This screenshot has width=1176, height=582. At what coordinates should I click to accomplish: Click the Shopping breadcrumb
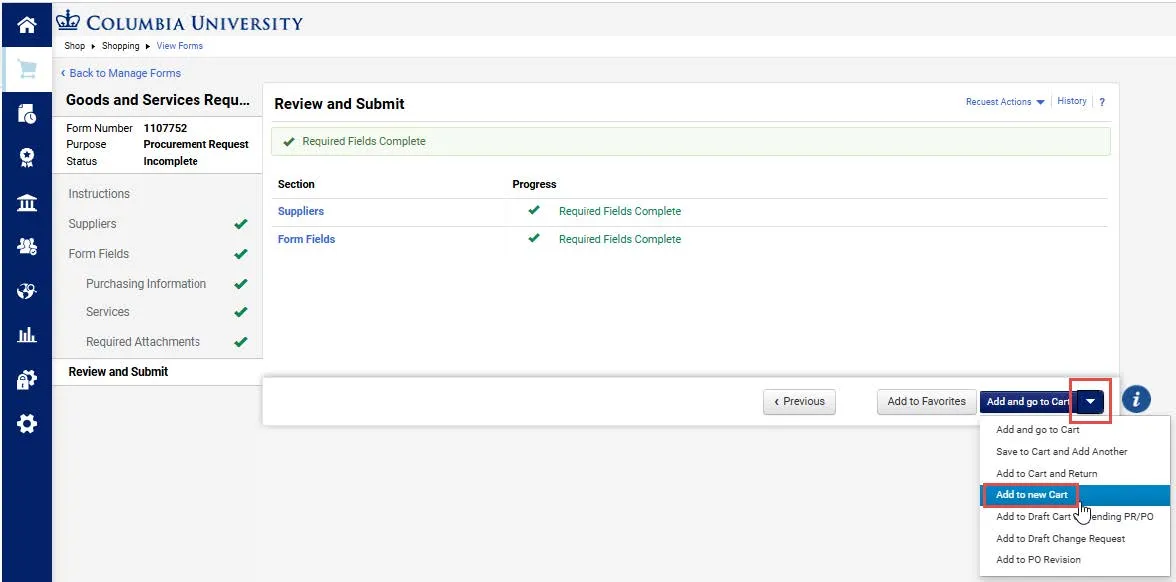[121, 46]
